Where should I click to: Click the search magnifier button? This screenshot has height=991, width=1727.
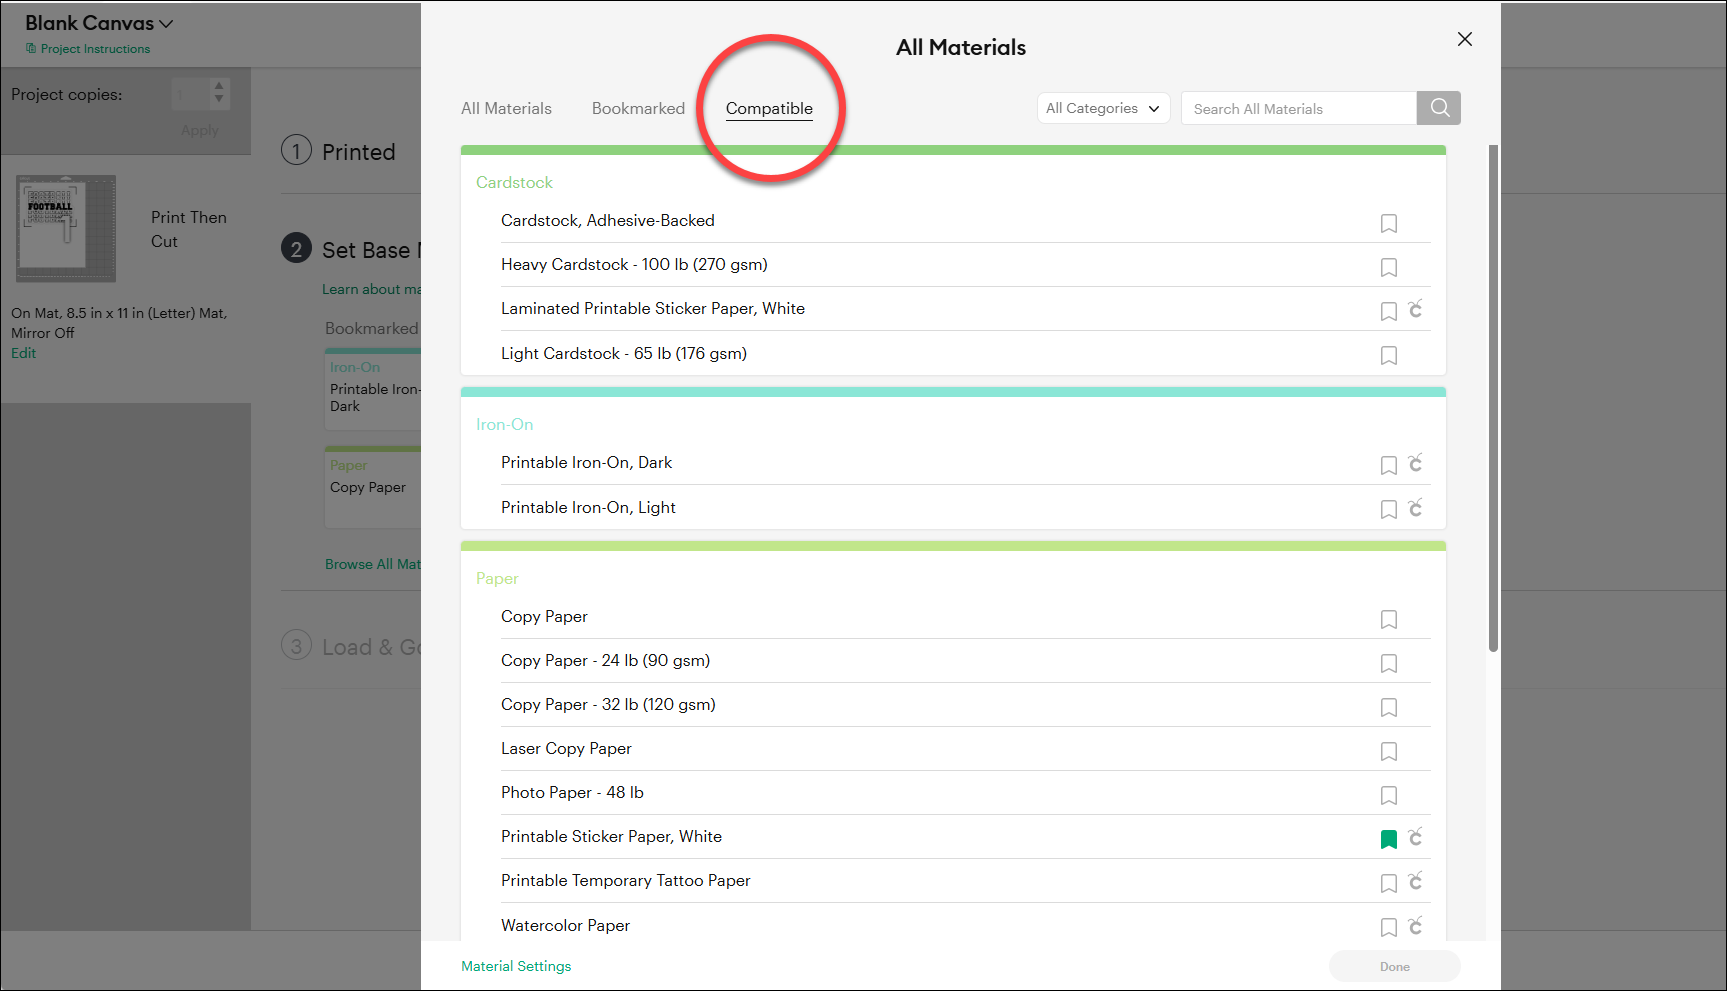(1439, 108)
